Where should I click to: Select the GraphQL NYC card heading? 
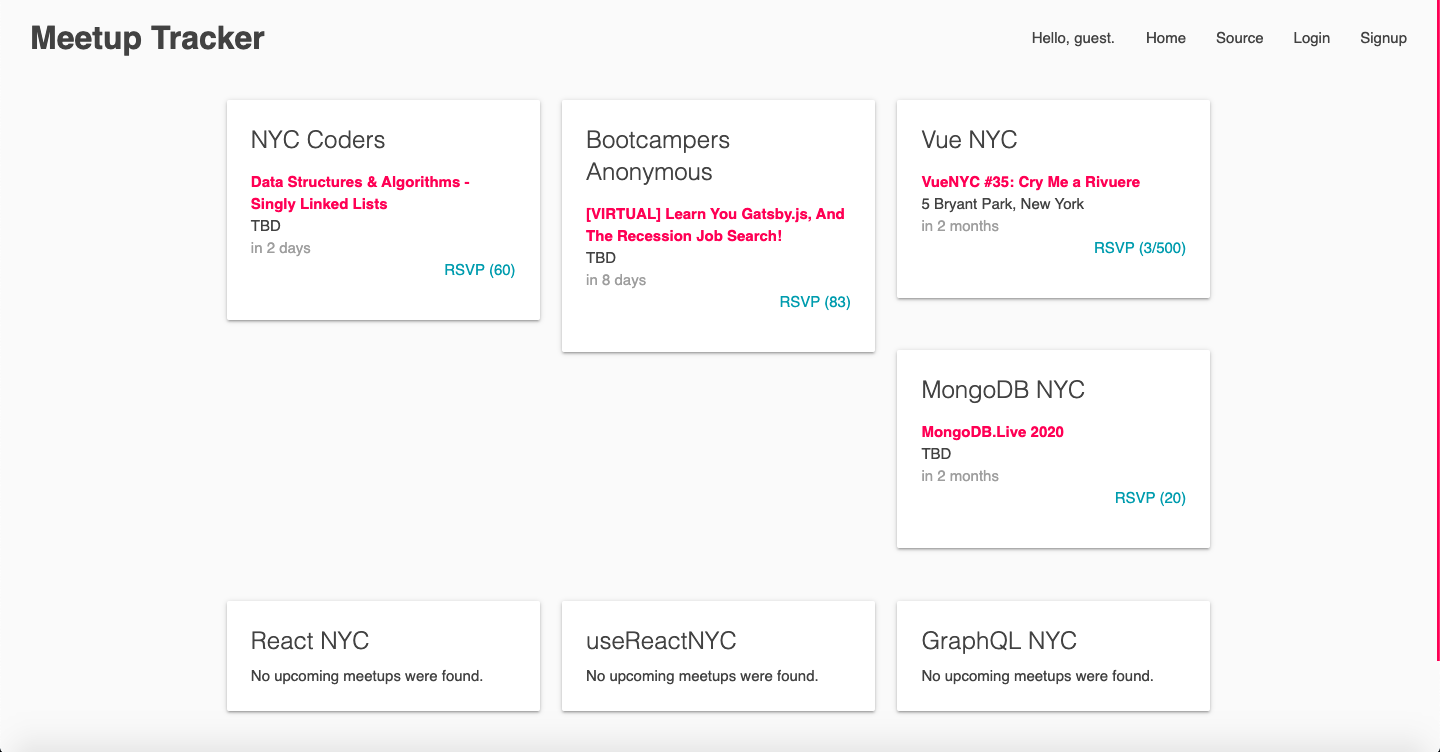click(999, 641)
